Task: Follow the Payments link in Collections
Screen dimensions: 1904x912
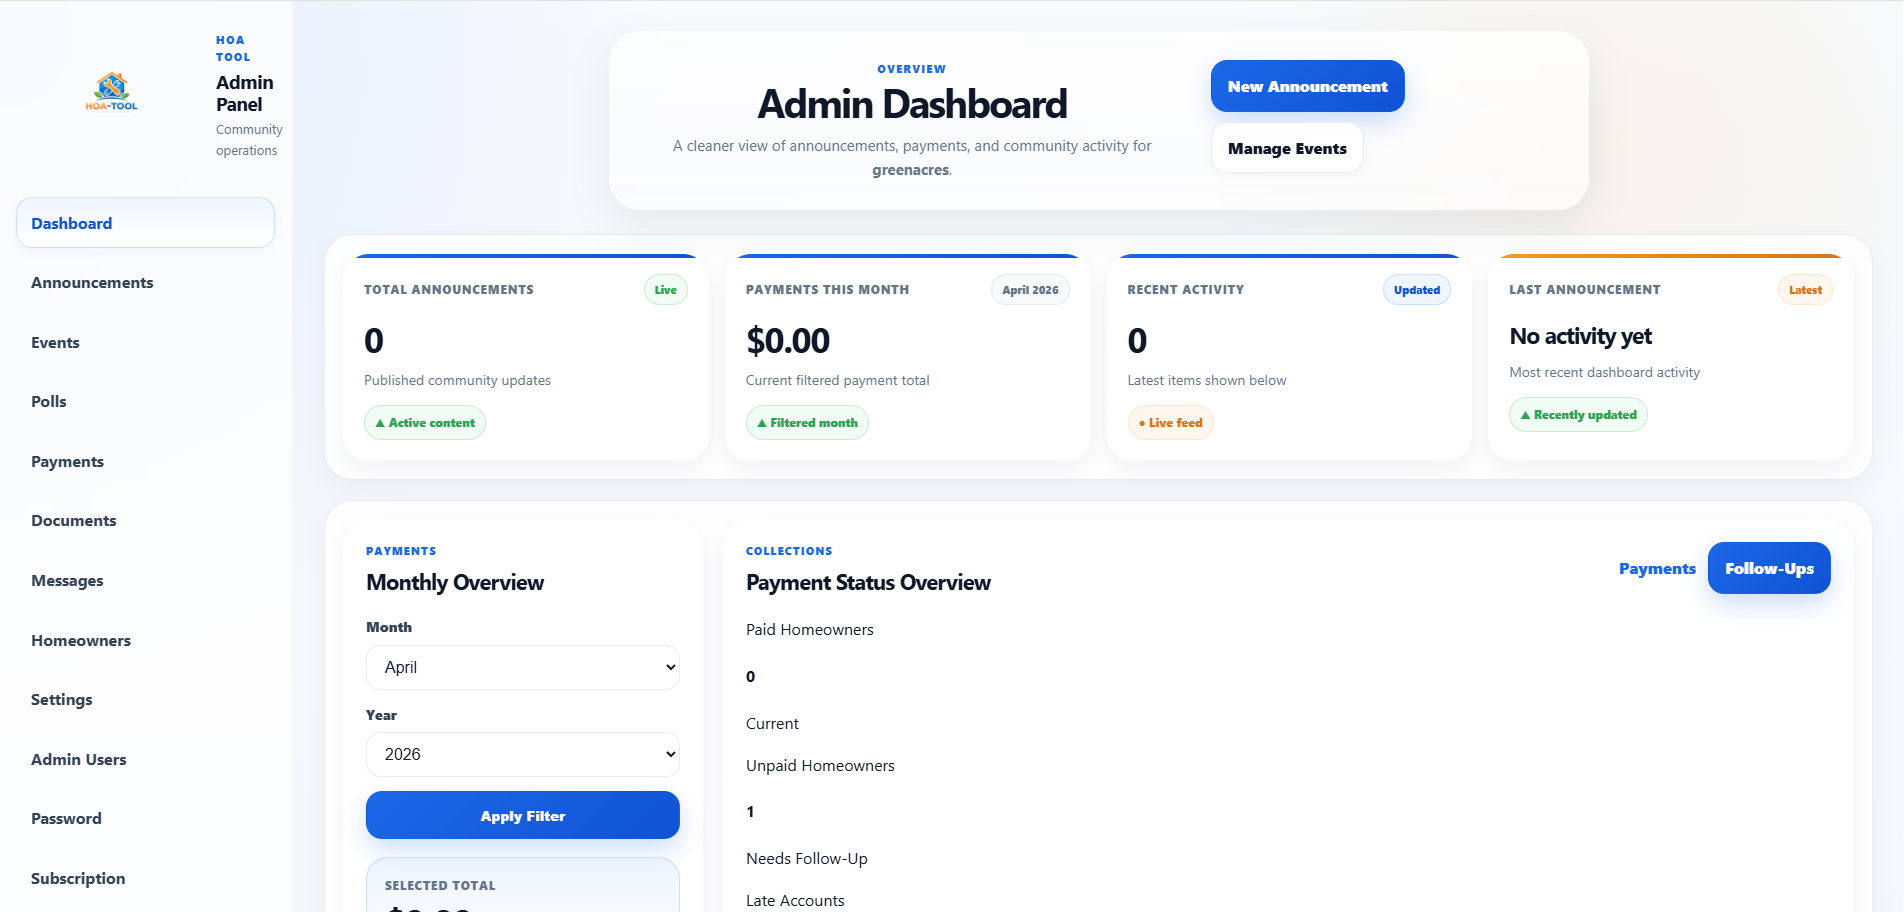Action: [x=1657, y=568]
